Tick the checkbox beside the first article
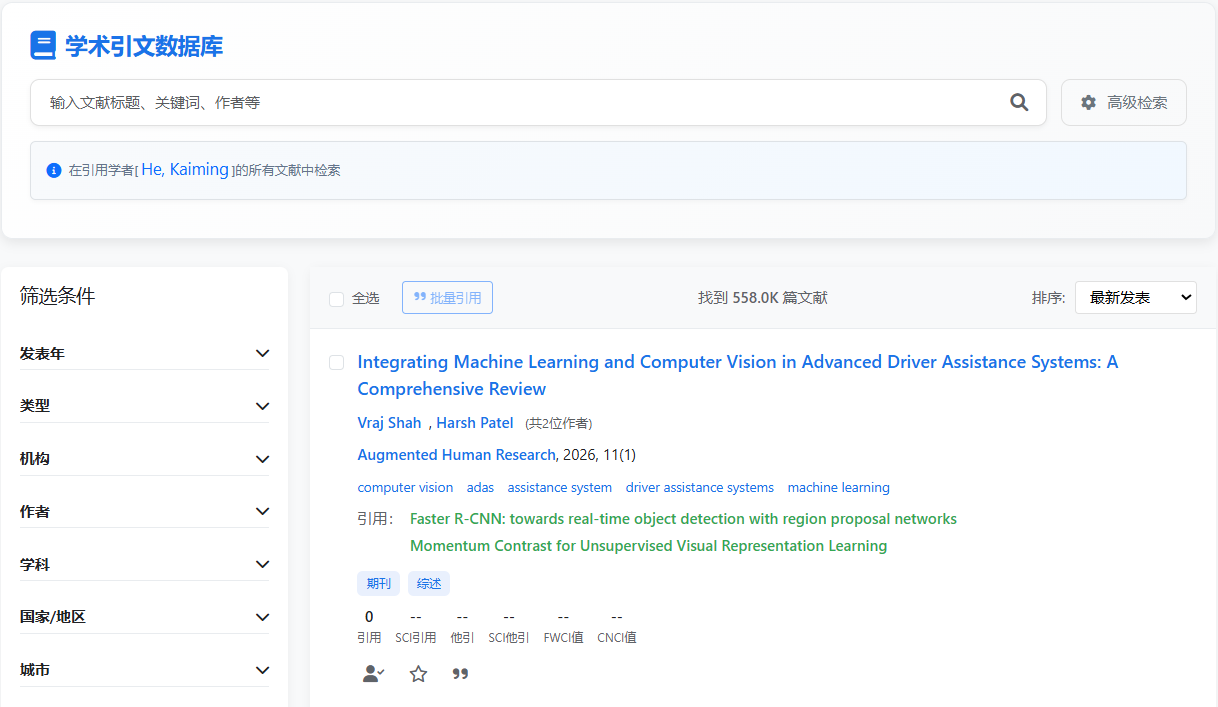The height and width of the screenshot is (707, 1218). point(337,362)
